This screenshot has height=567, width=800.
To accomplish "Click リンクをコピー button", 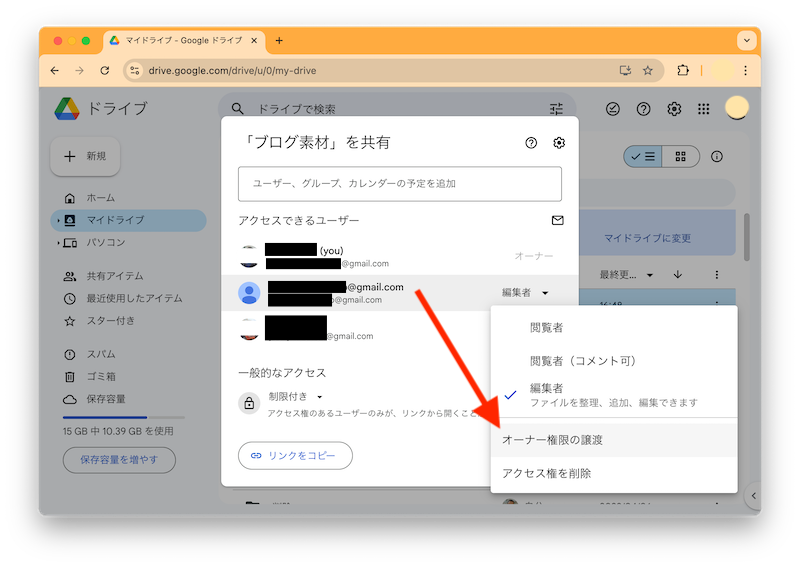I will pyautogui.click(x=295, y=455).
